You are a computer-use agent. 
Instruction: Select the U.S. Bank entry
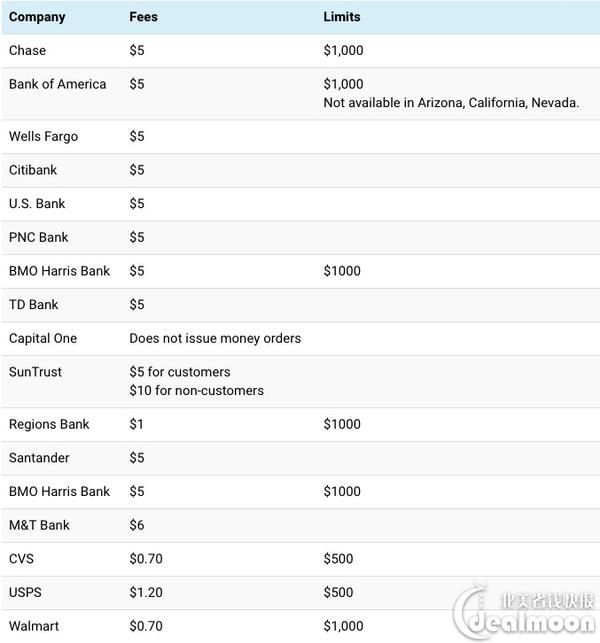(x=37, y=204)
